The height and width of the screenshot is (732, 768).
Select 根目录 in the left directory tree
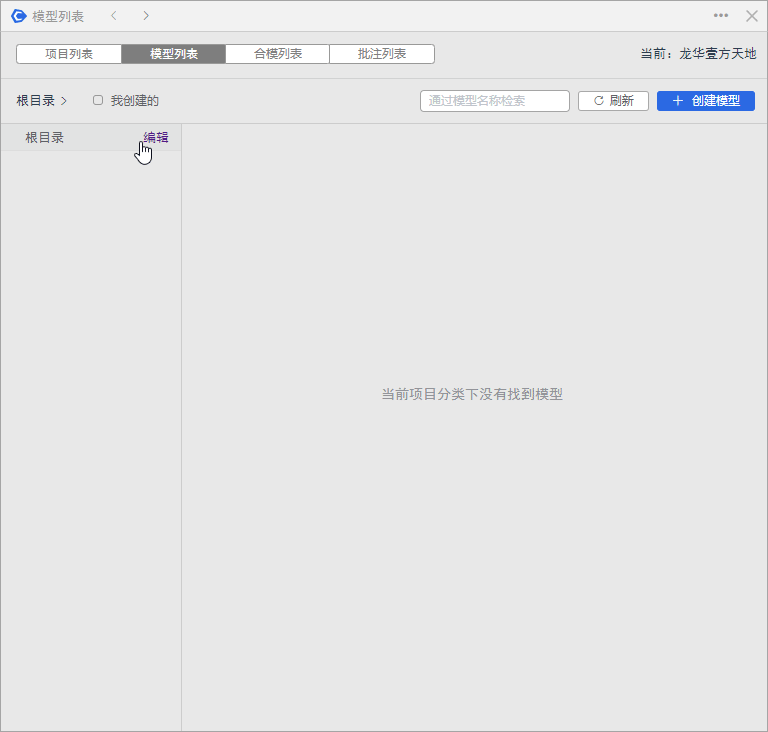(x=45, y=138)
